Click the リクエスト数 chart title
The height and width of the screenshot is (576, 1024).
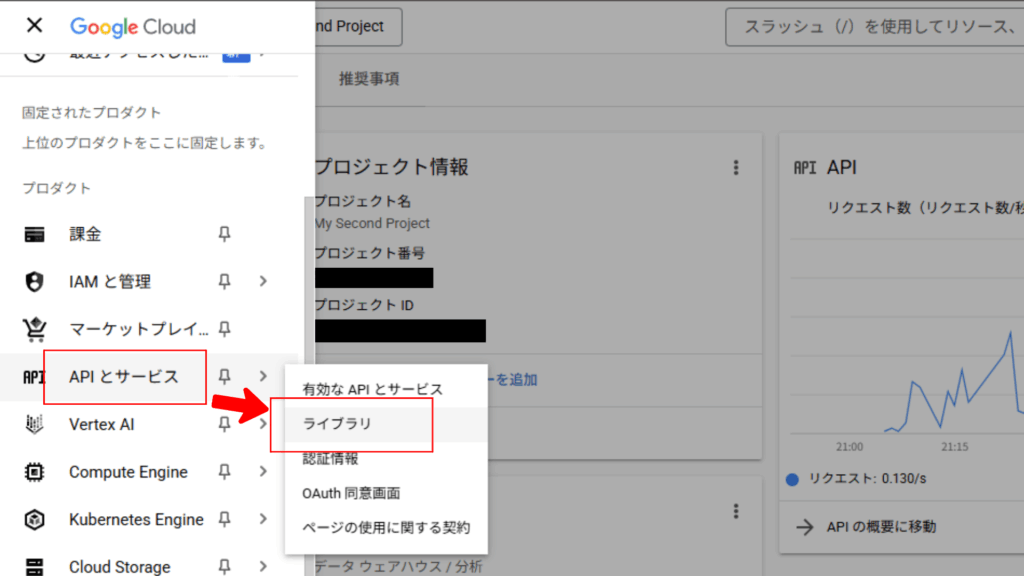(925, 208)
